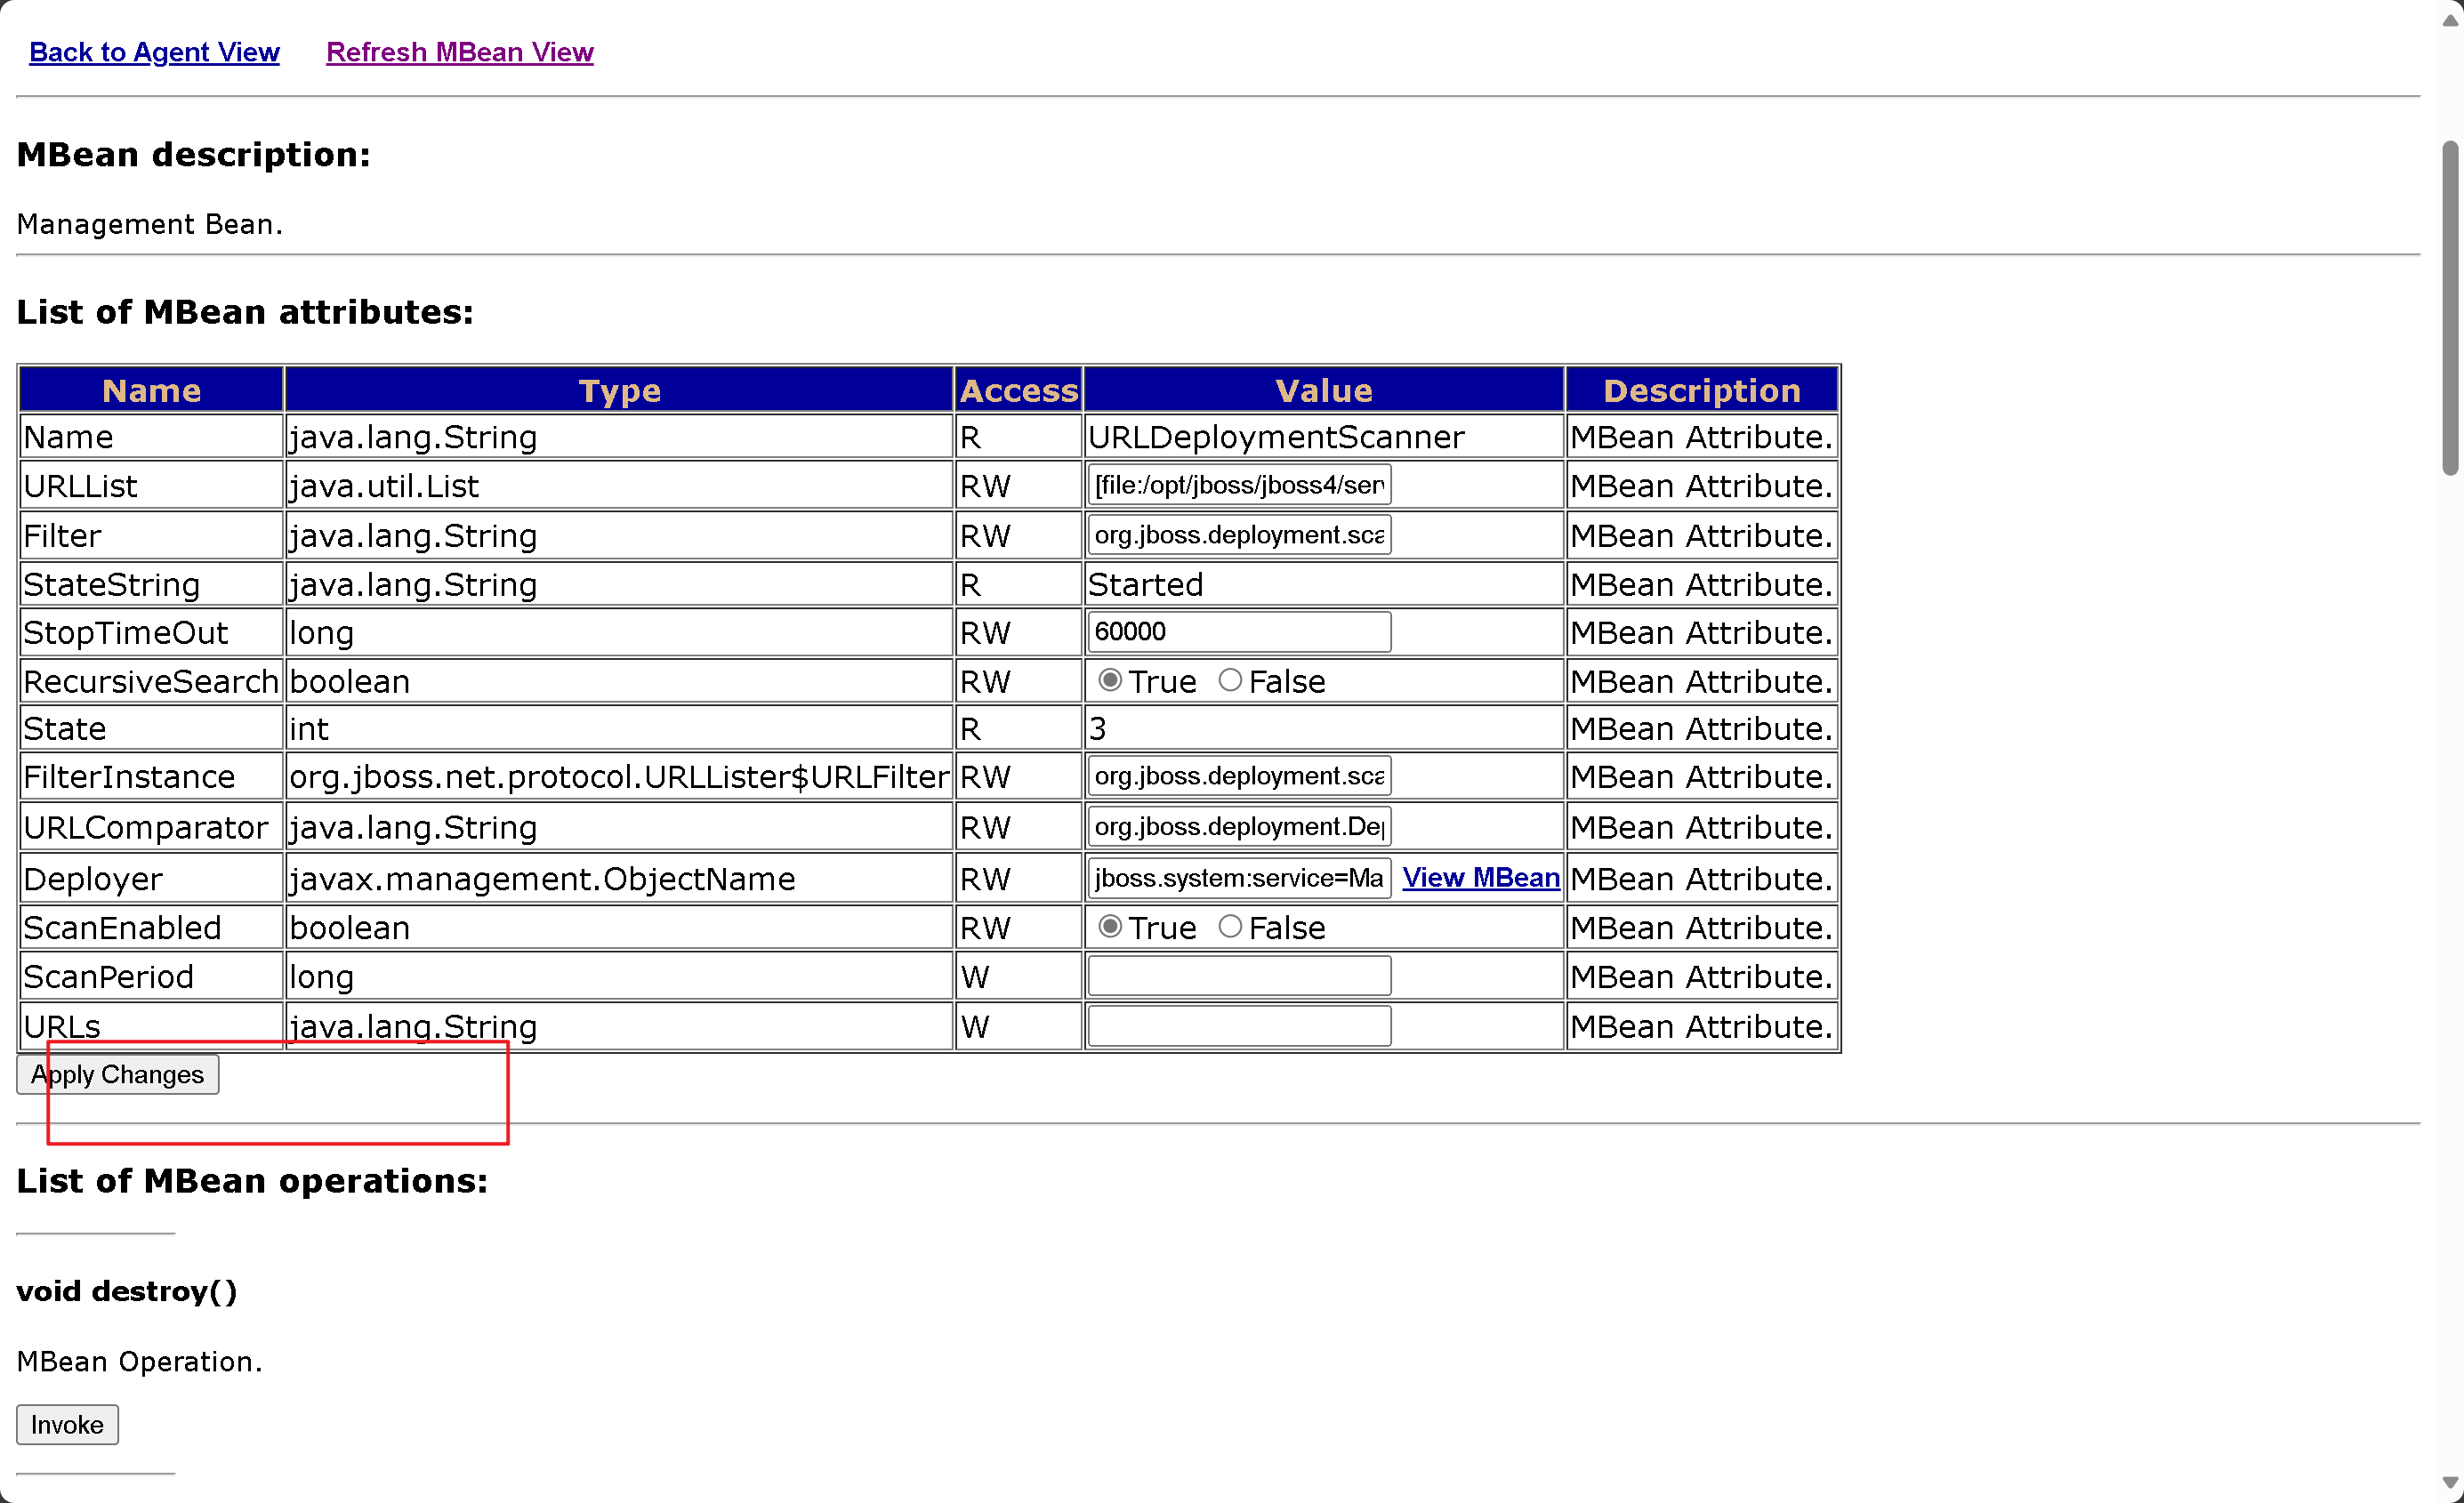Click the Deployer ObjectName text field

click(1238, 878)
